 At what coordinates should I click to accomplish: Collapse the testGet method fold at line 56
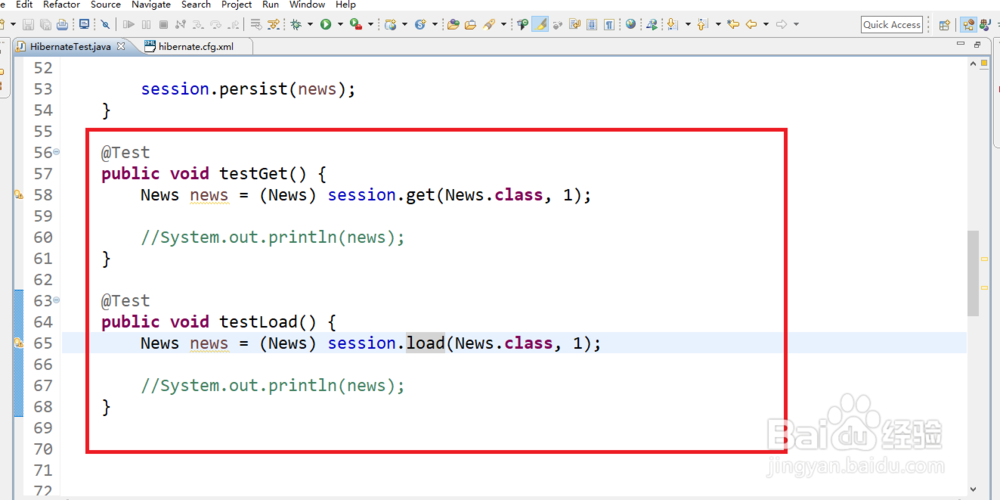pos(57,152)
